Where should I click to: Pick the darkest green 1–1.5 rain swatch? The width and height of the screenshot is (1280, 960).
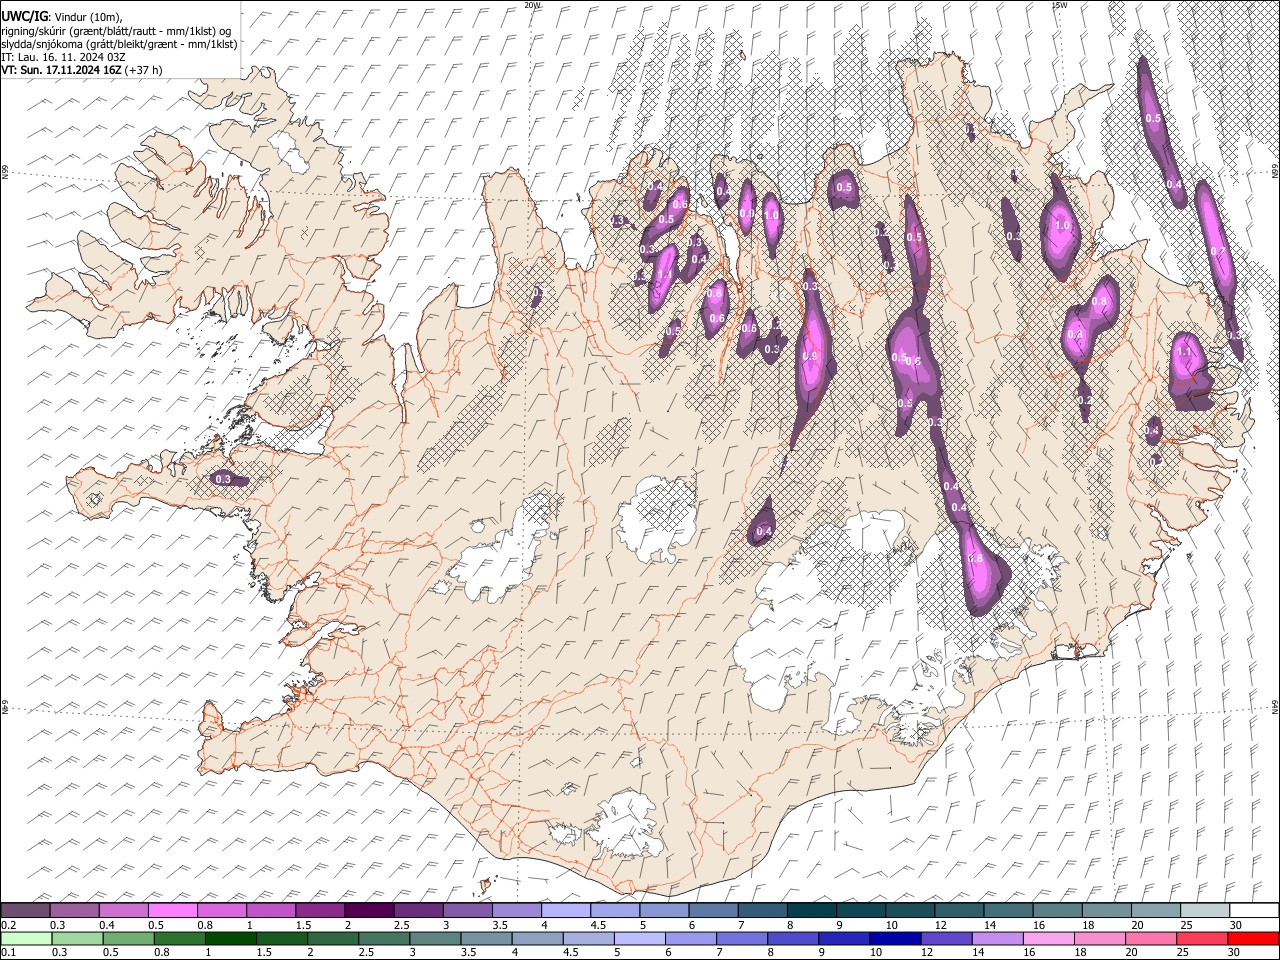(230, 938)
